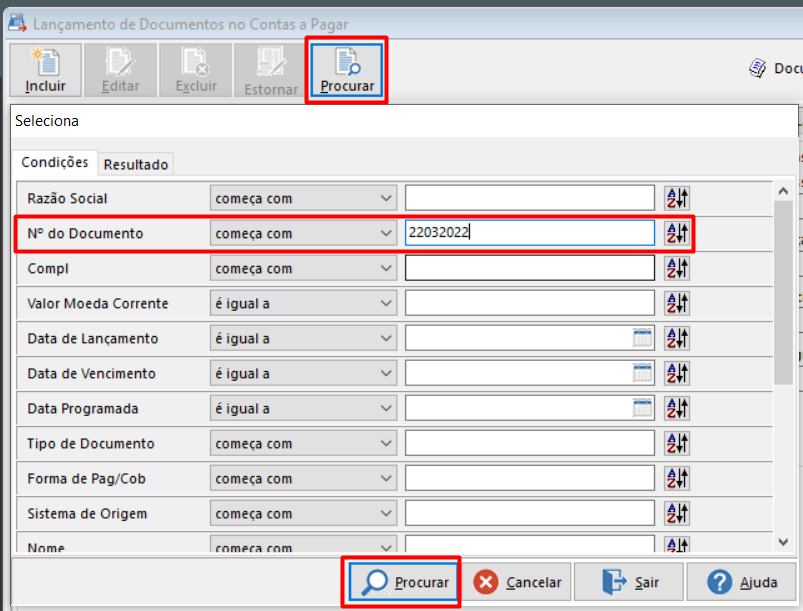The image size is (803, 611).
Task: Click the Valor Moeda Corrente value field
Action: point(530,303)
